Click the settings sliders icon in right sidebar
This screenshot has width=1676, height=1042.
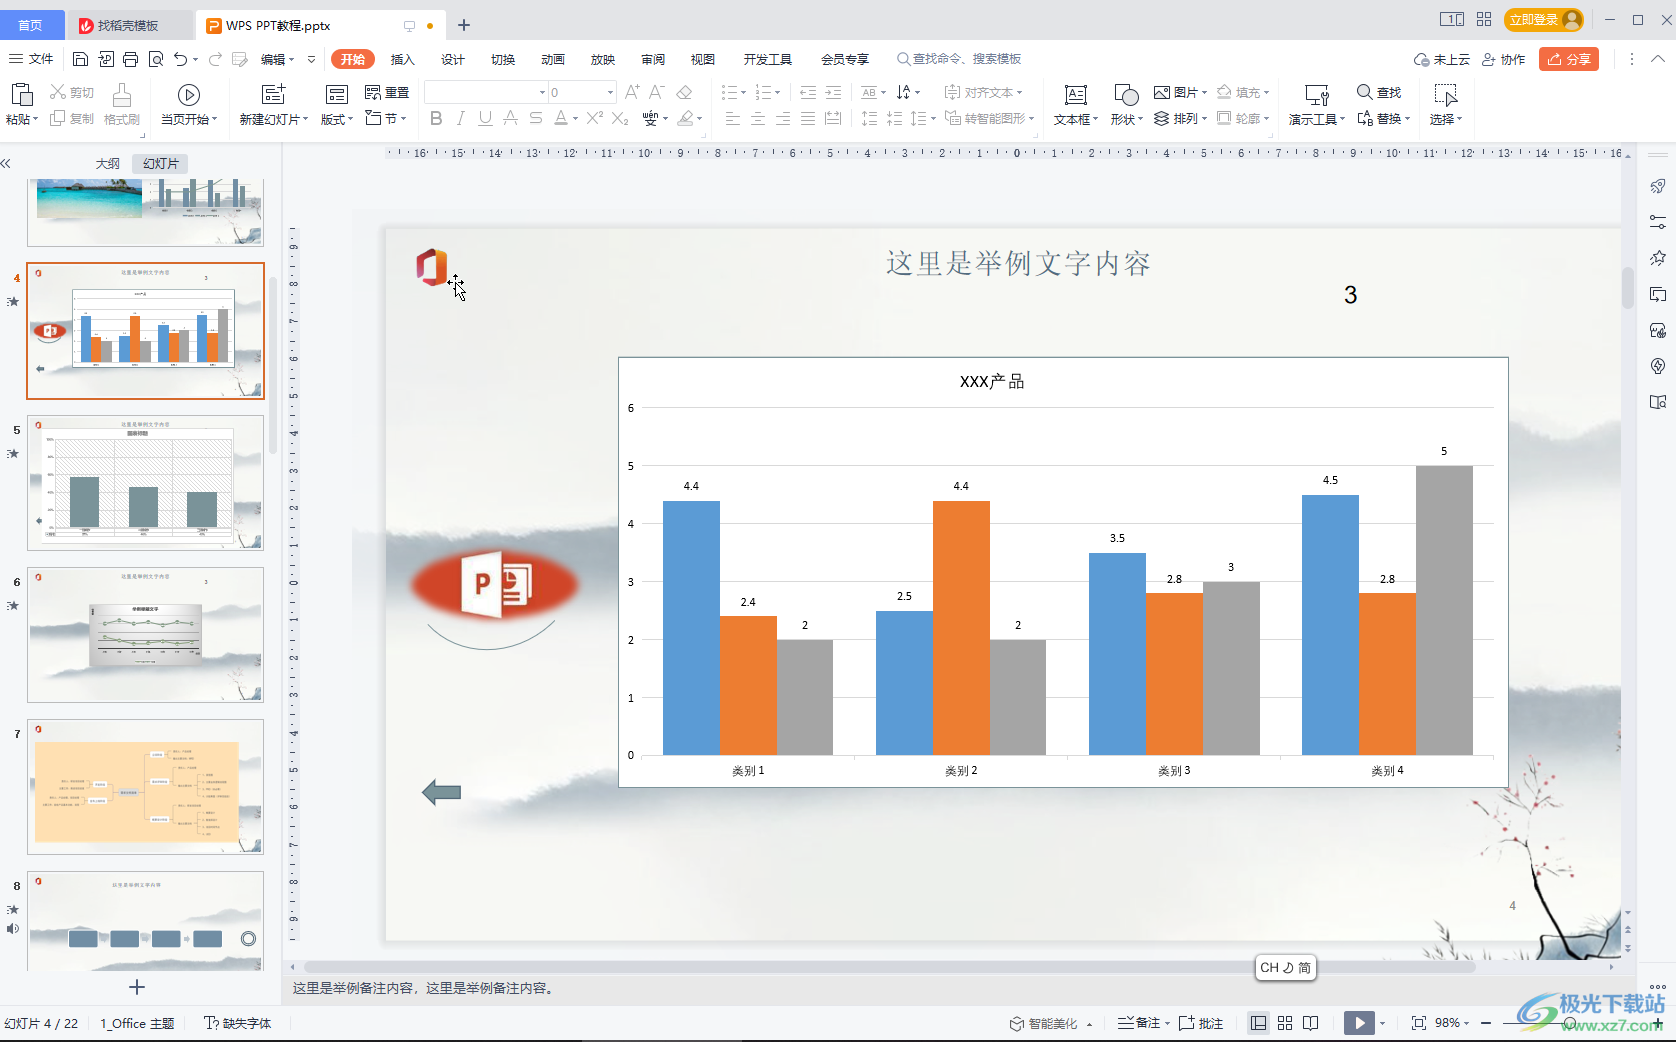(1658, 222)
